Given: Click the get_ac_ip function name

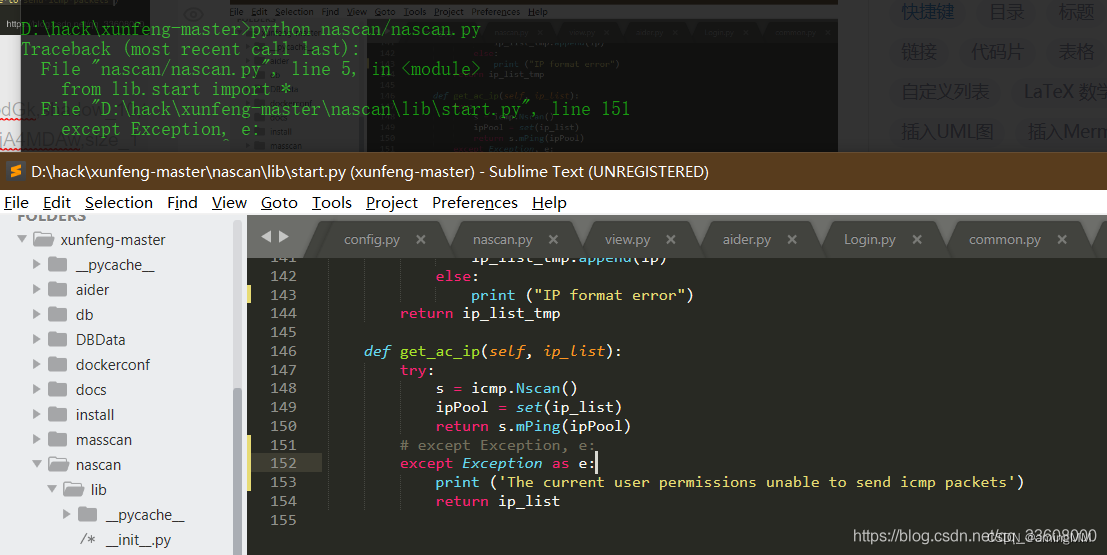Looking at the screenshot, I should click(x=440, y=351).
